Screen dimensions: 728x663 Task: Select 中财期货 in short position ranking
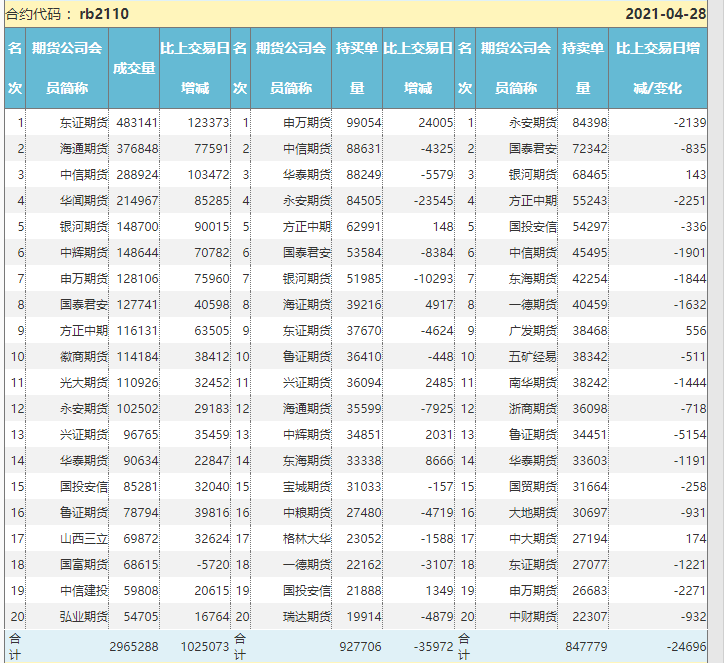click(x=533, y=617)
